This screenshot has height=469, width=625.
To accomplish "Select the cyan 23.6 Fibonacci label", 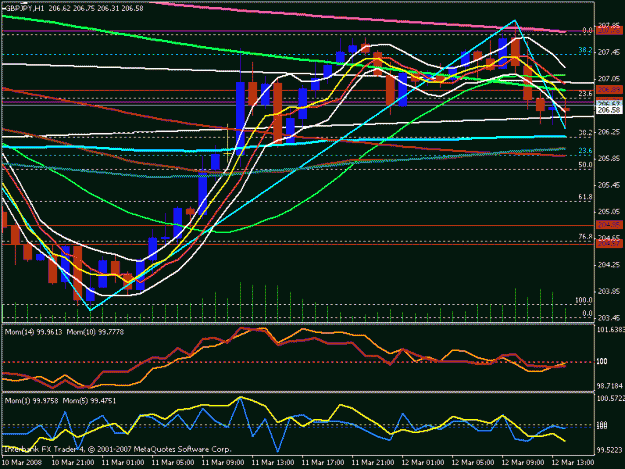I will coord(585,151).
